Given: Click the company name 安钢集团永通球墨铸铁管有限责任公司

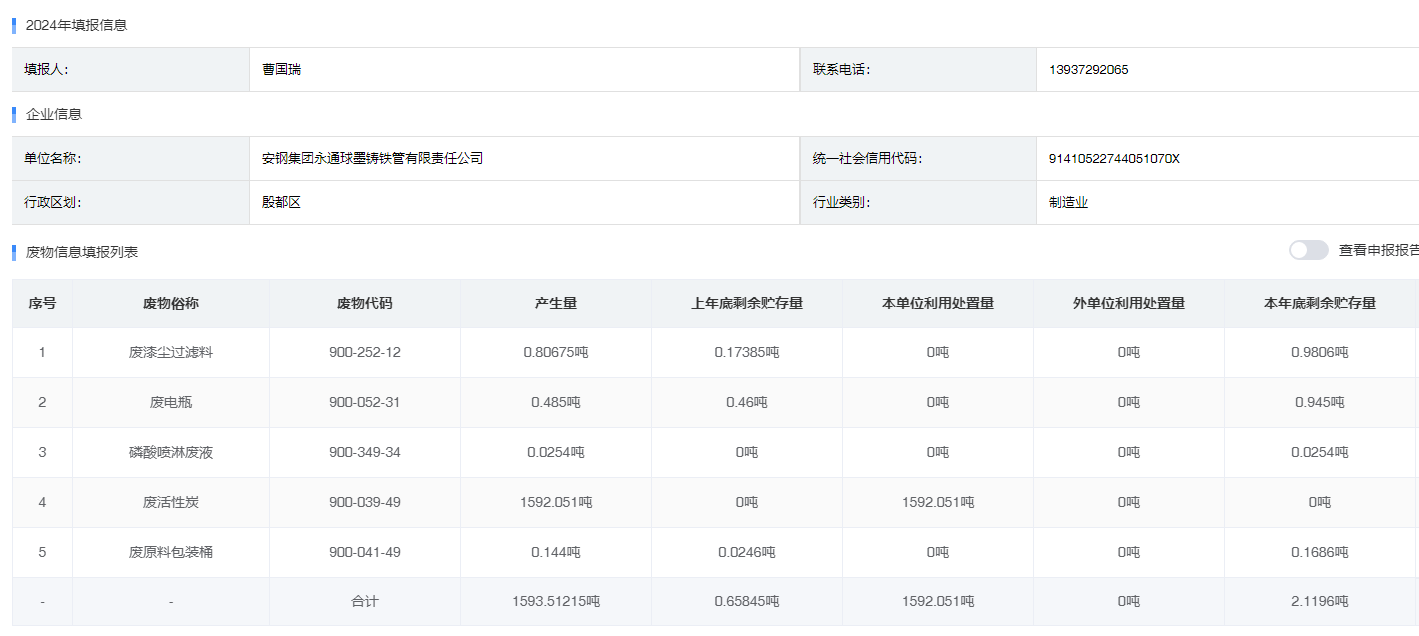Looking at the screenshot, I should tap(374, 157).
